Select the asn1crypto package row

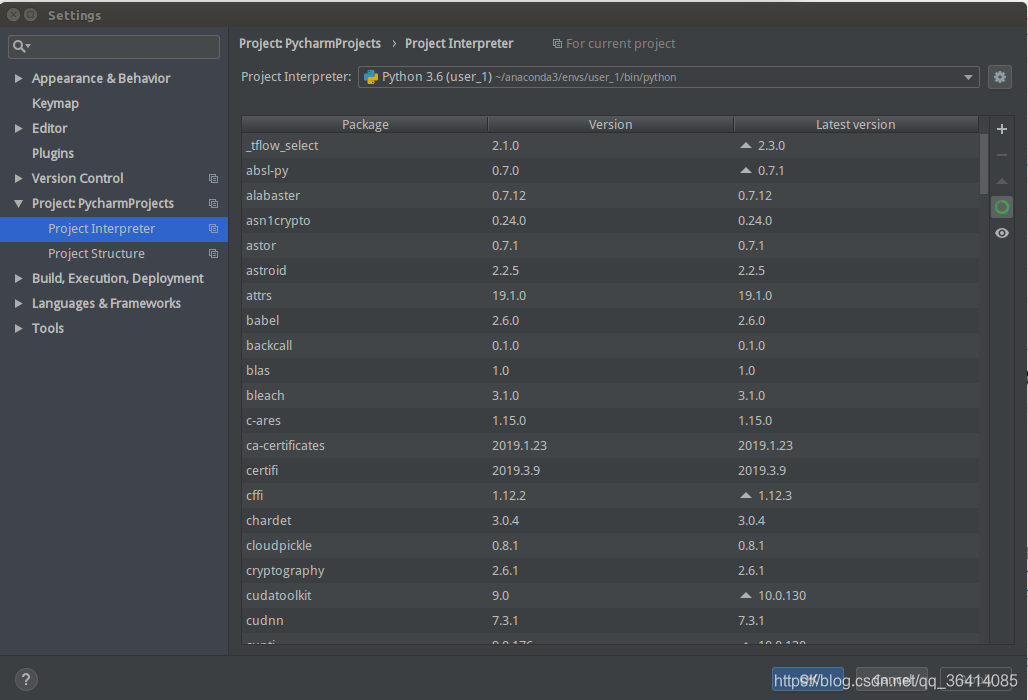tap(610, 220)
